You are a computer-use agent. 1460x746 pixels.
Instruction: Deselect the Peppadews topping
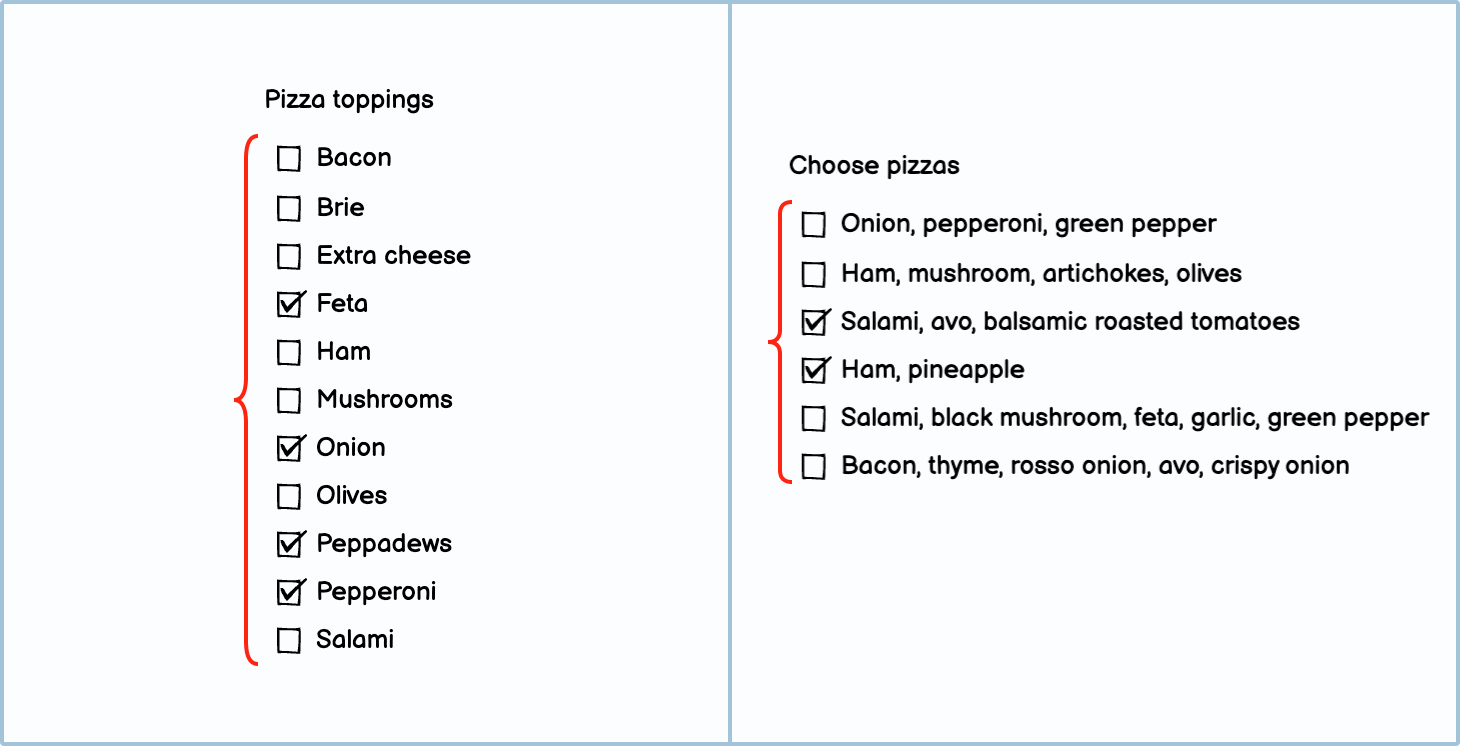tap(289, 545)
